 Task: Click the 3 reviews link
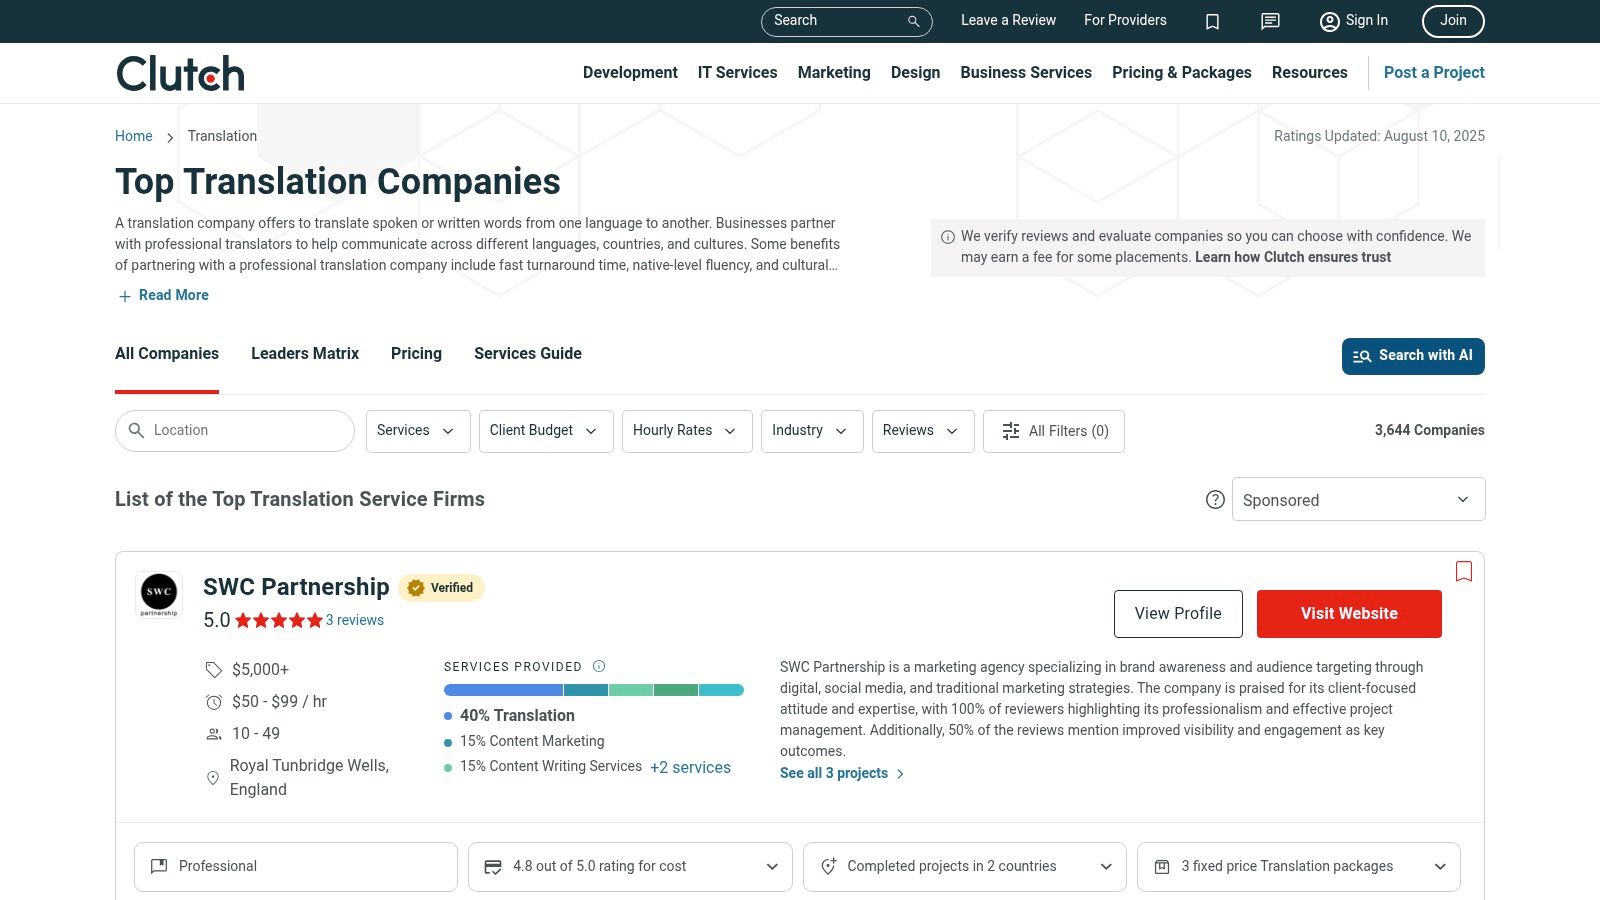(x=355, y=621)
